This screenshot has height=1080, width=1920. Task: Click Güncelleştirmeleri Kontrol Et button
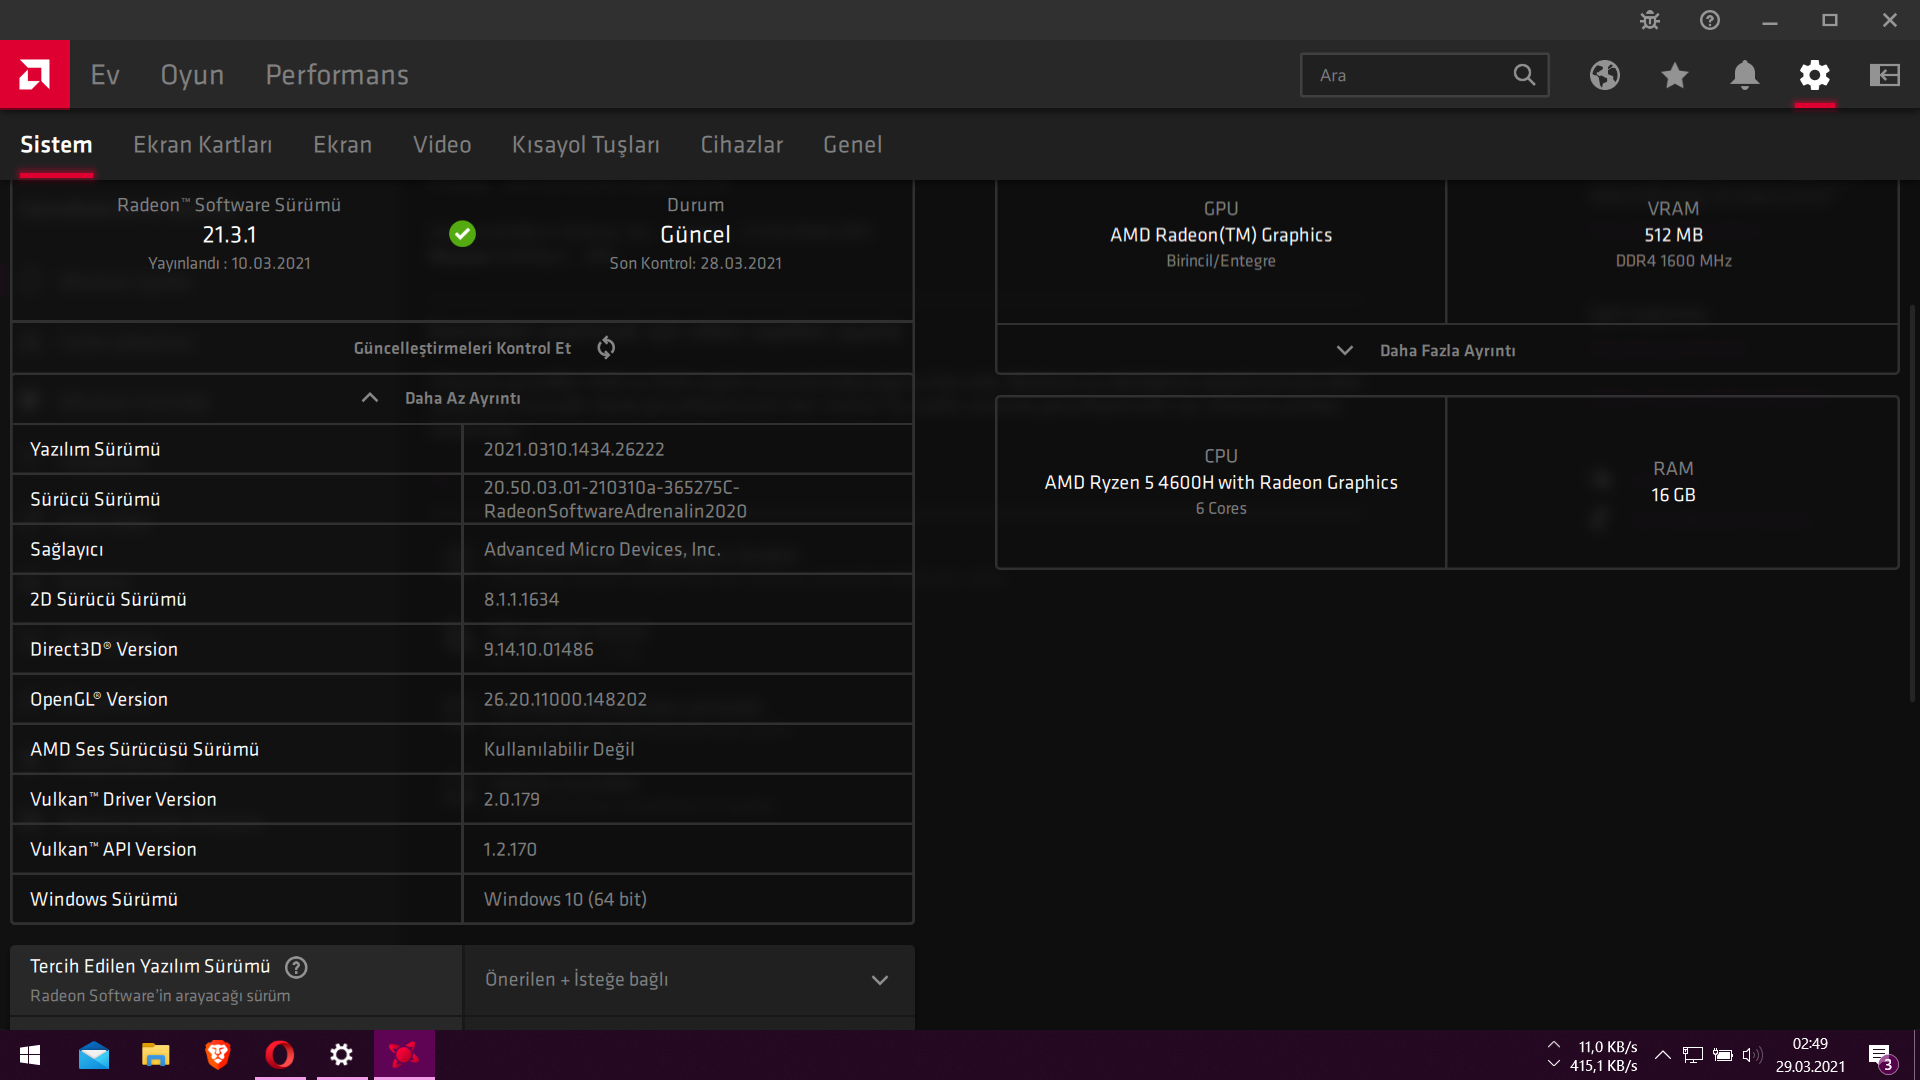click(x=462, y=348)
